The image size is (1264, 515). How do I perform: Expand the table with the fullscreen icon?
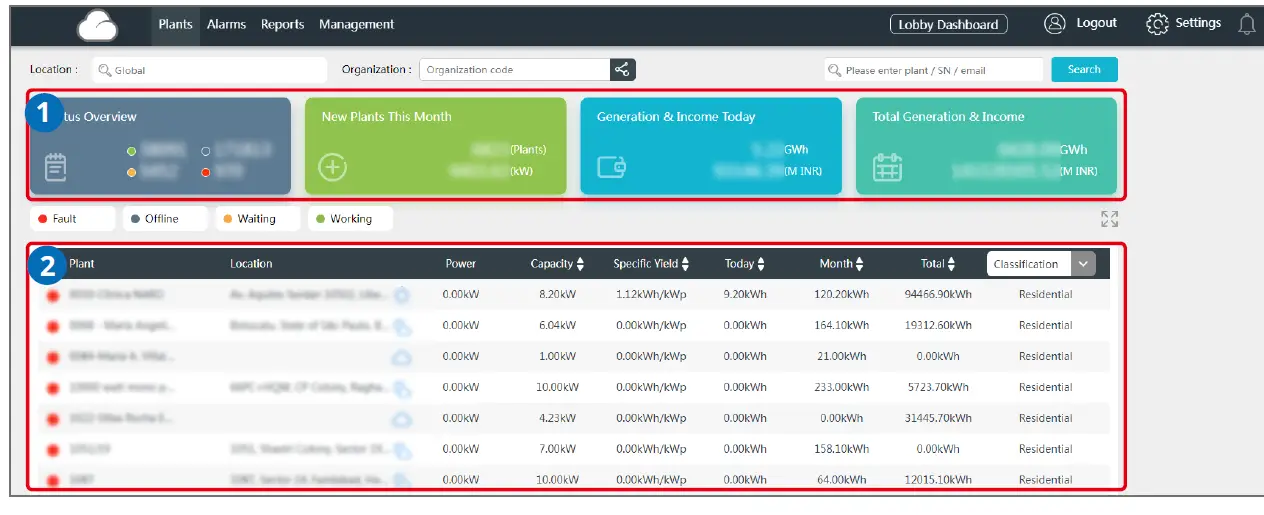point(1109,219)
